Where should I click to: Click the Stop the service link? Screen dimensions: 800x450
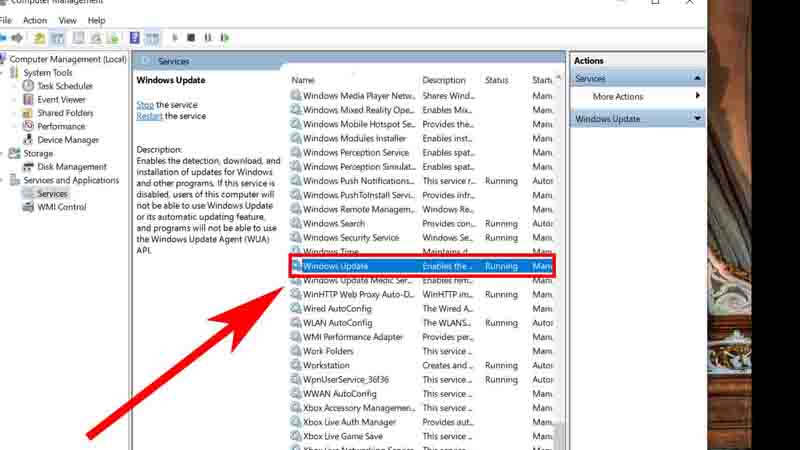[145, 105]
